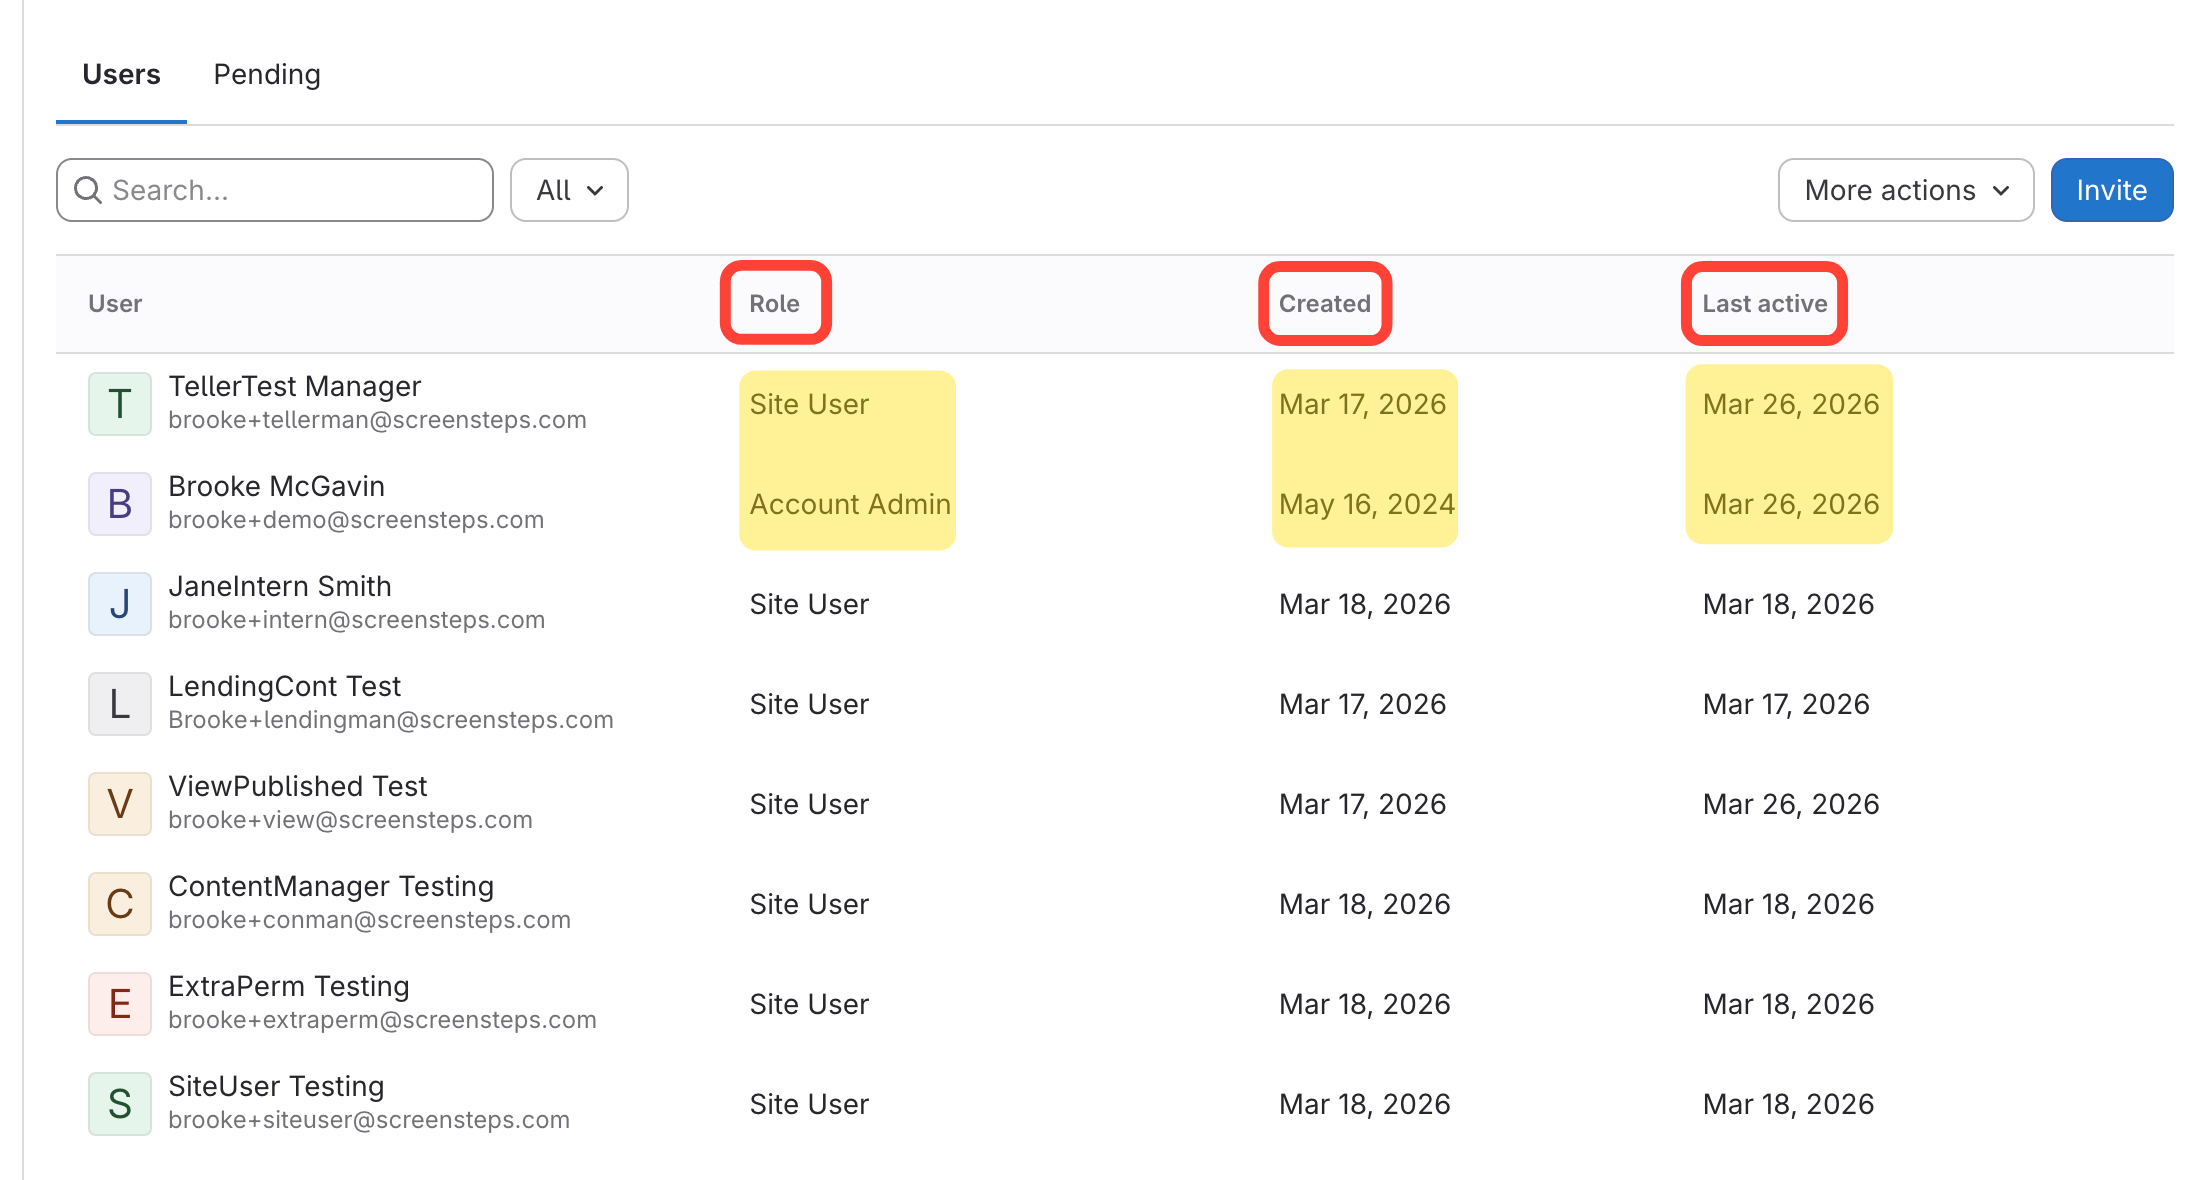Click JaneIntern Smith's J avatar

[x=120, y=604]
